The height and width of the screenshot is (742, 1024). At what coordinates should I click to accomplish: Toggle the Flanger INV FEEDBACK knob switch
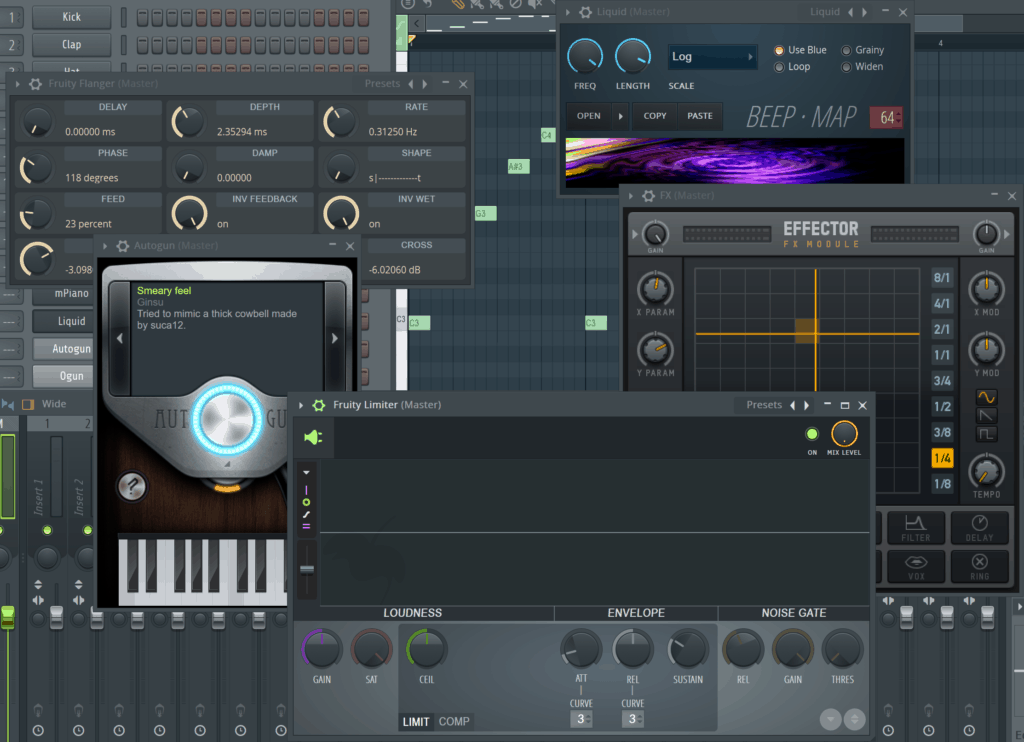click(189, 214)
